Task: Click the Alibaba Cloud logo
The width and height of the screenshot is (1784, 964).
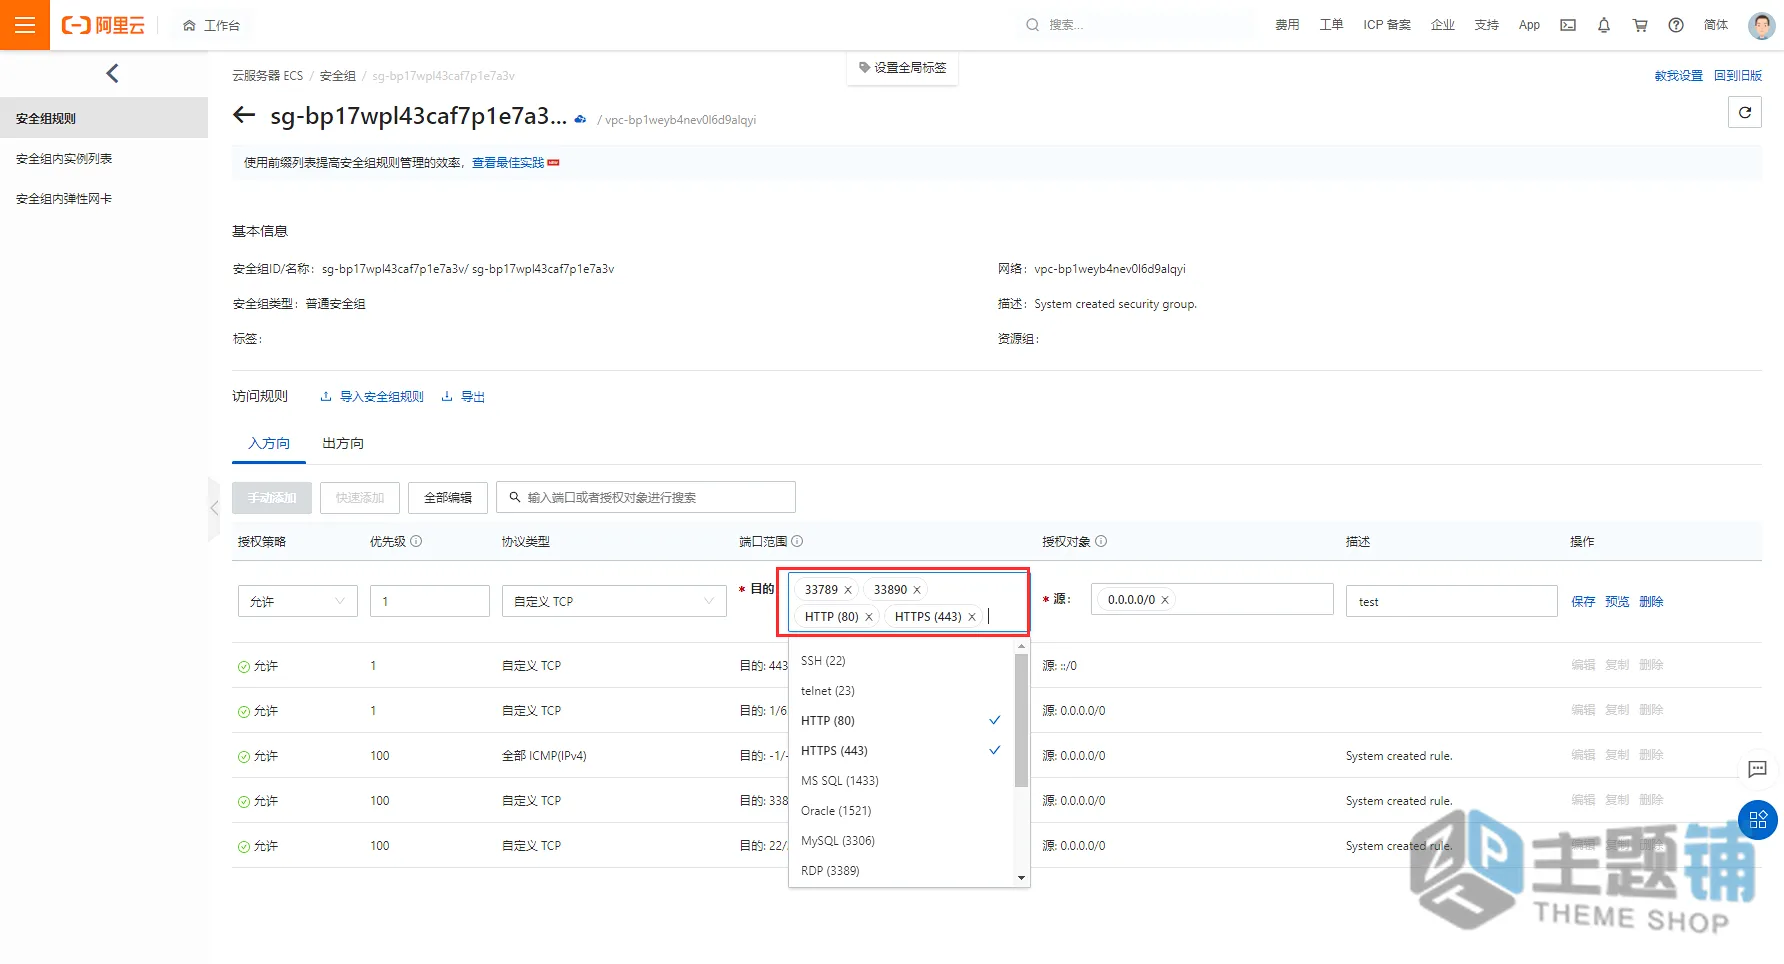Action: click(x=103, y=25)
